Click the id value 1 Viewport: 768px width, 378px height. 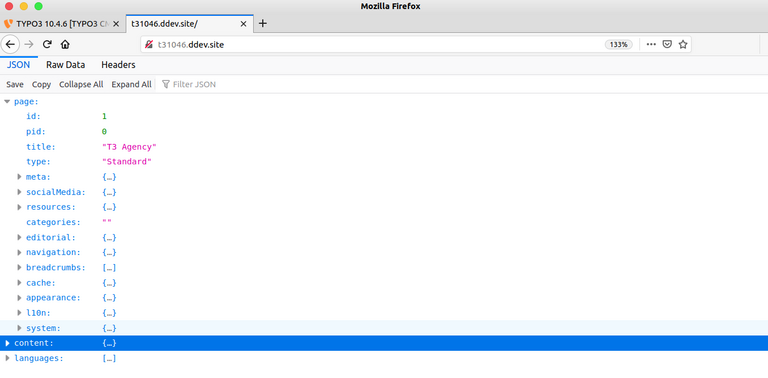pos(104,117)
